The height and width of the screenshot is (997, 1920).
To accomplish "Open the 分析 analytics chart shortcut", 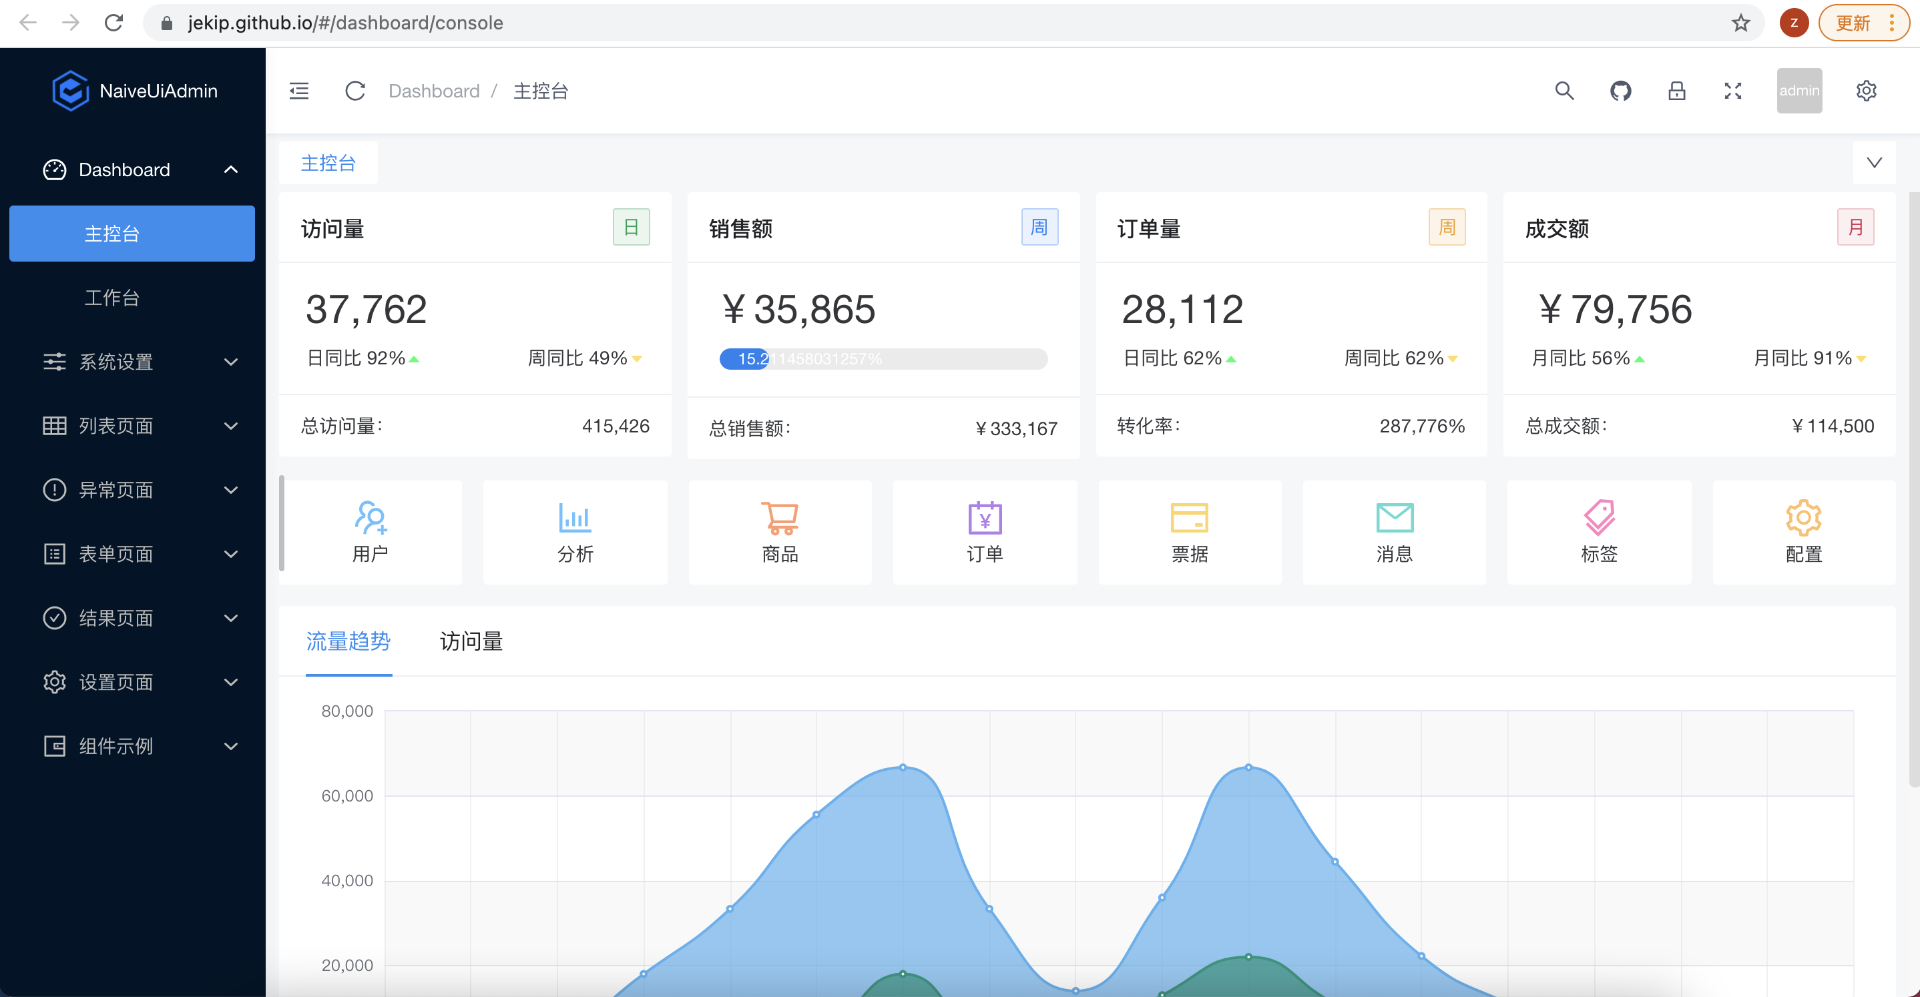I will coord(575,532).
